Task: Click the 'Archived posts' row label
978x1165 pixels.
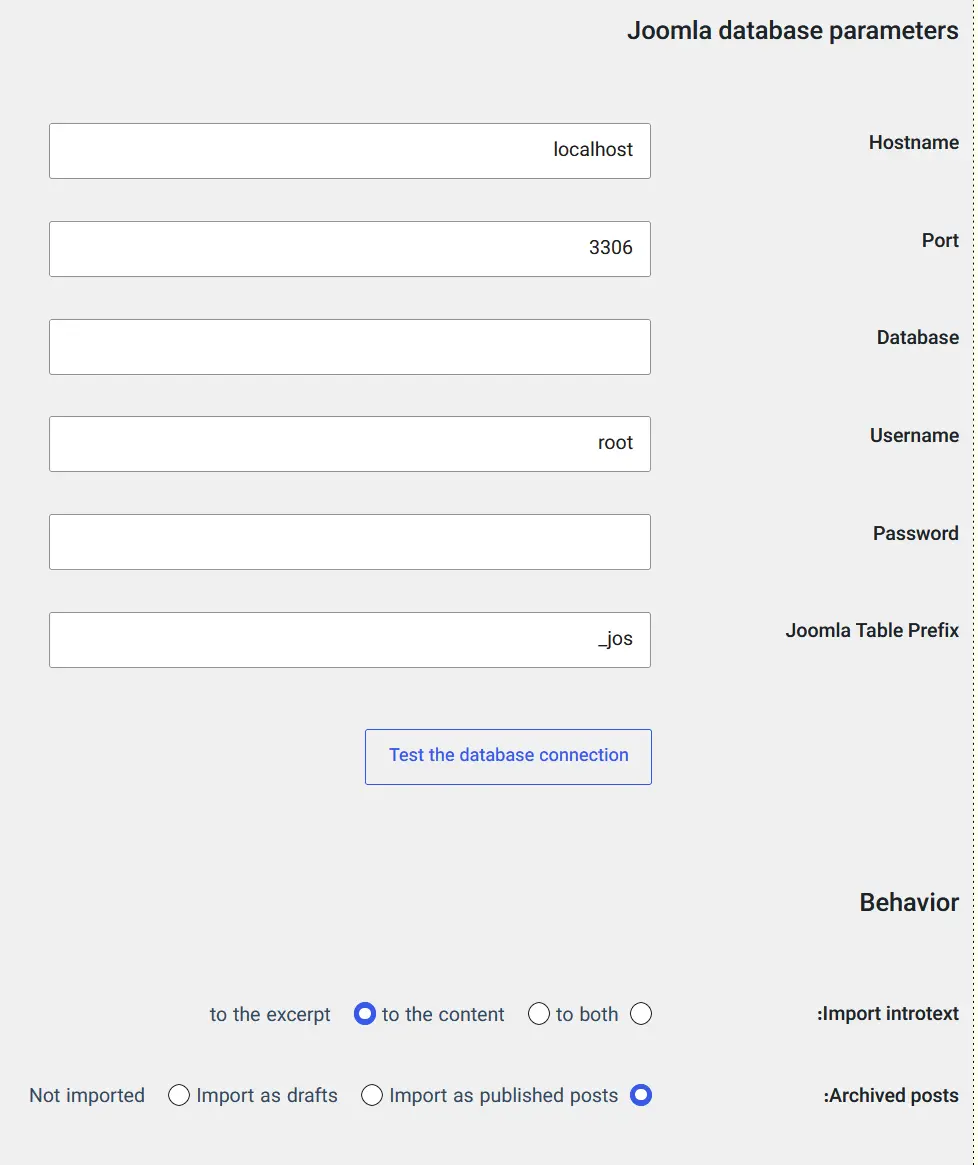Action: tap(890, 1095)
